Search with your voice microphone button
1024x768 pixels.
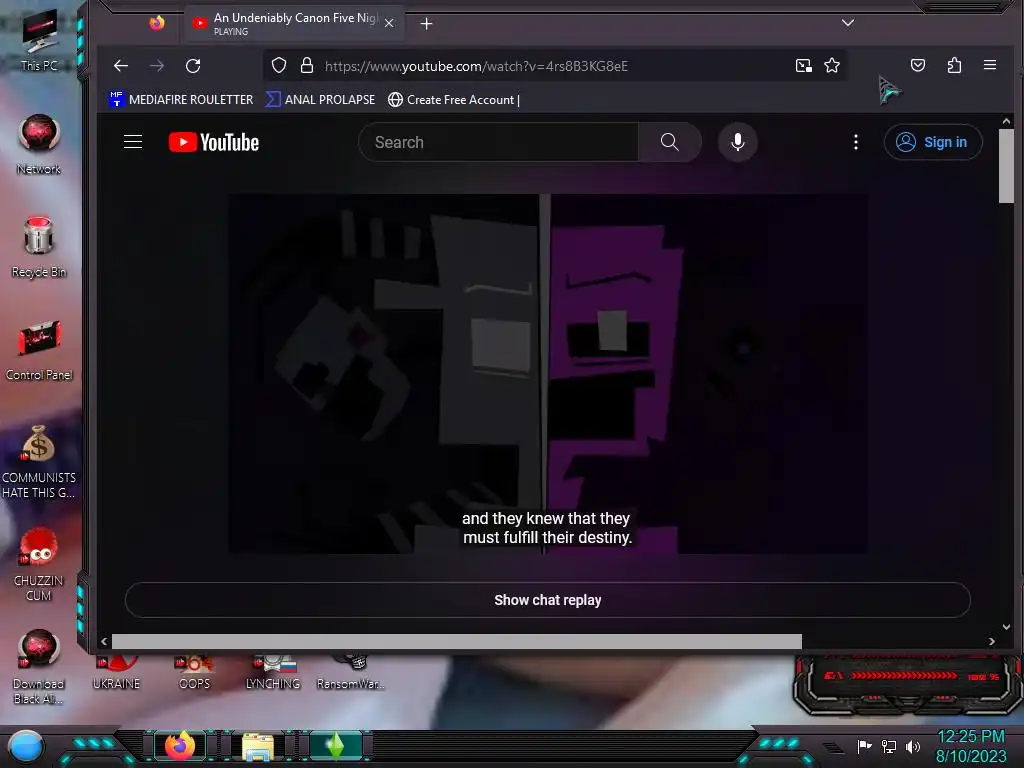[x=738, y=142]
